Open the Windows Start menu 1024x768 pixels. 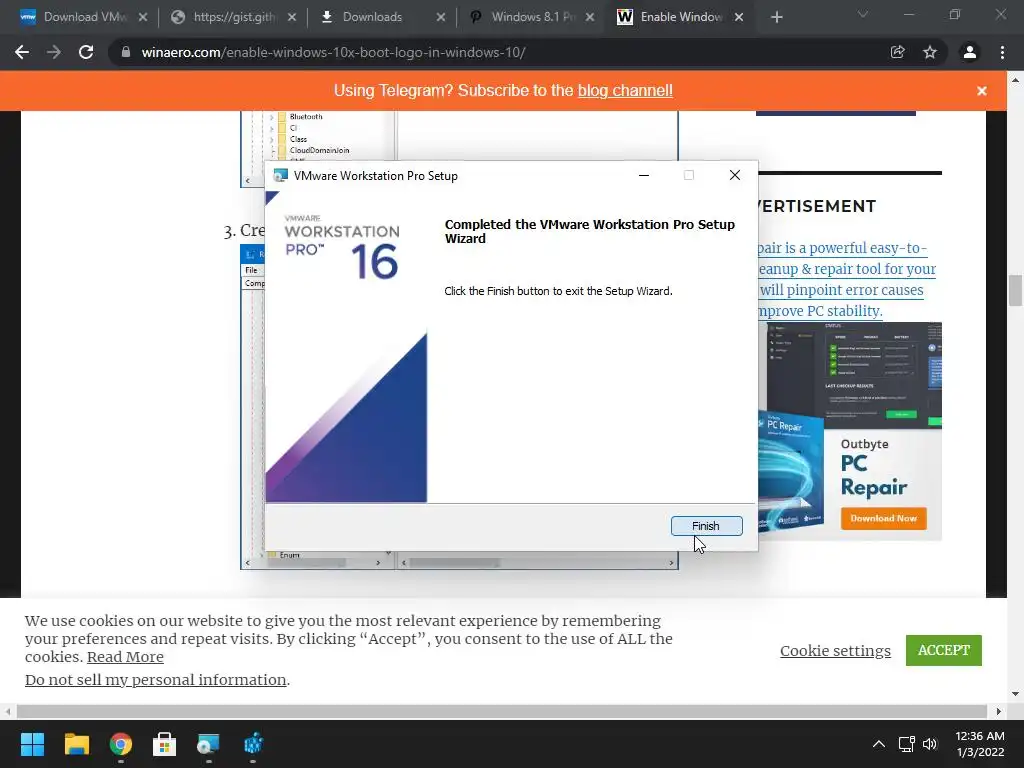coord(32,744)
